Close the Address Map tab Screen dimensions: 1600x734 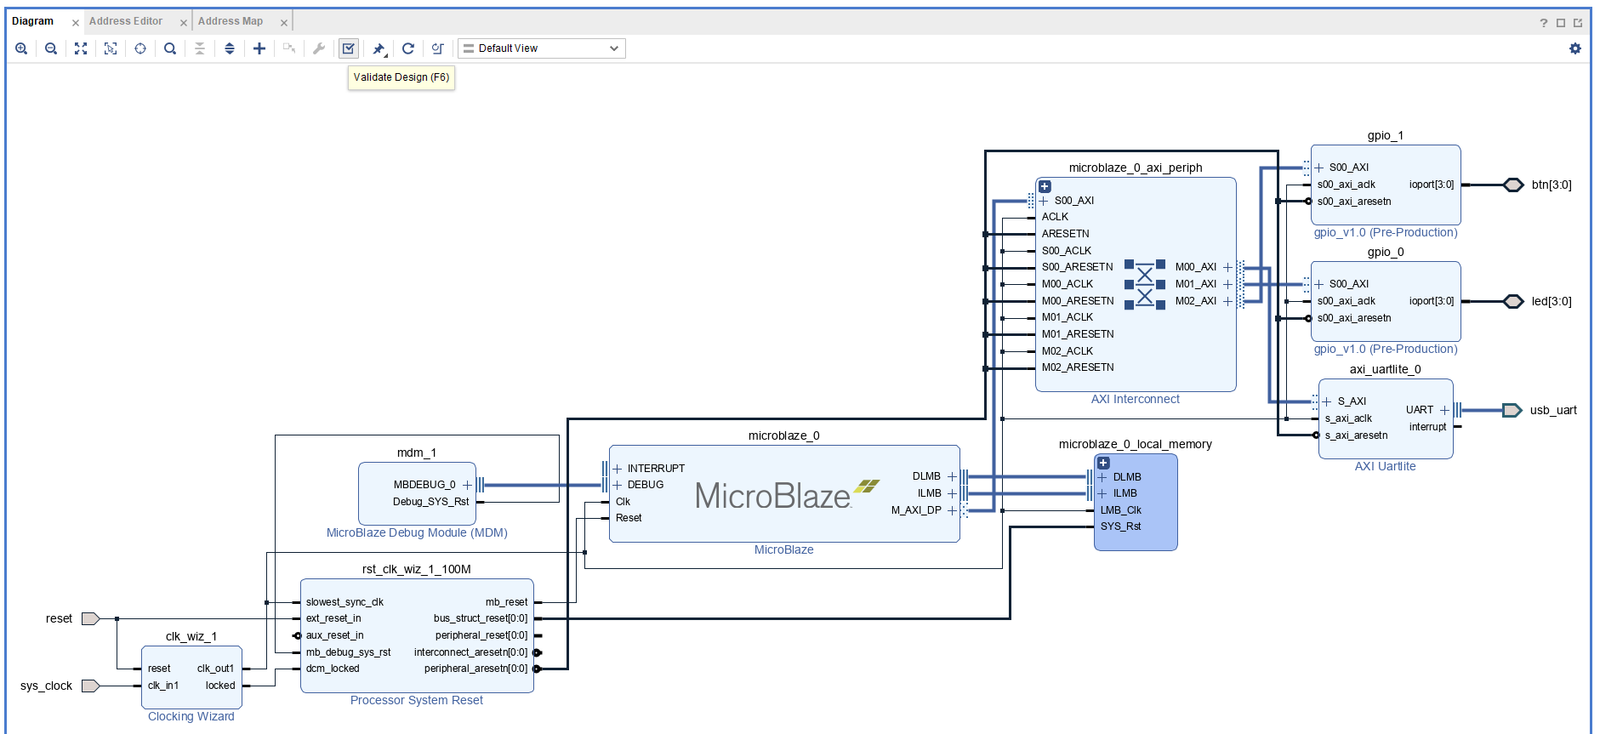[x=284, y=22]
